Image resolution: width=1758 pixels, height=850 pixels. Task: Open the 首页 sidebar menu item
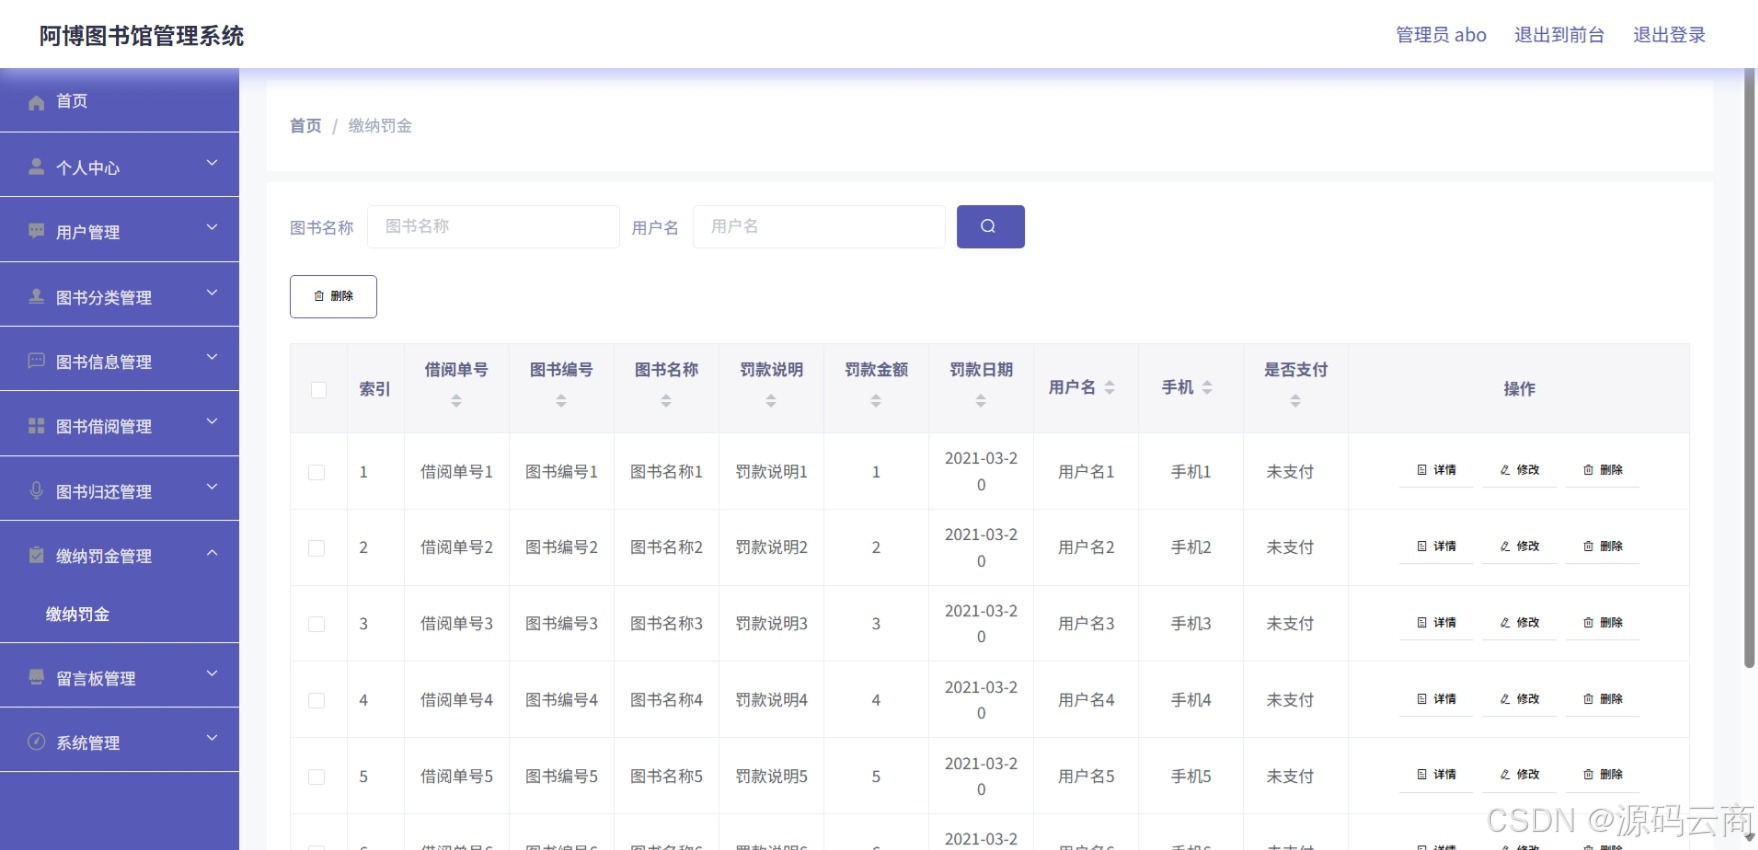tap(119, 101)
